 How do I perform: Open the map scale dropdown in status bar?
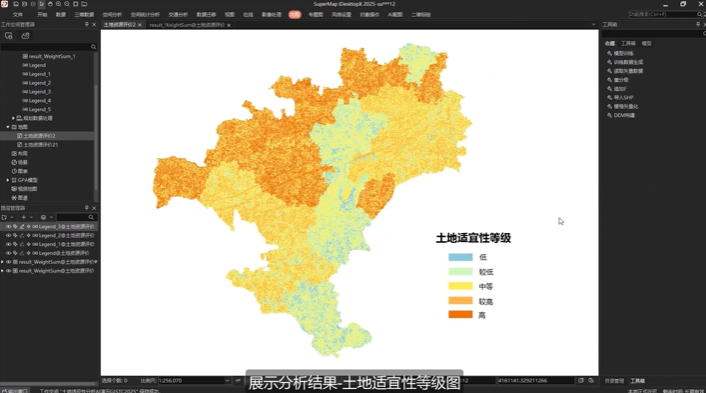227,381
